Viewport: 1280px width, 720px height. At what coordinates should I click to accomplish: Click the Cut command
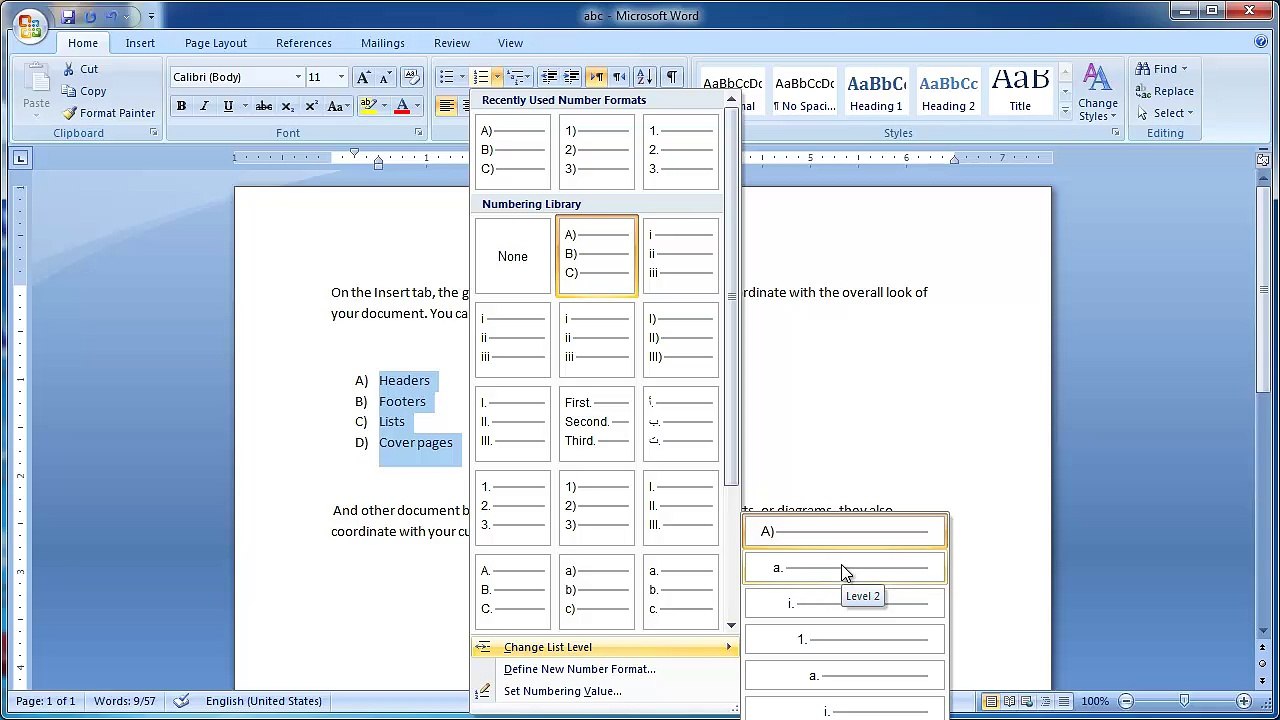click(80, 69)
